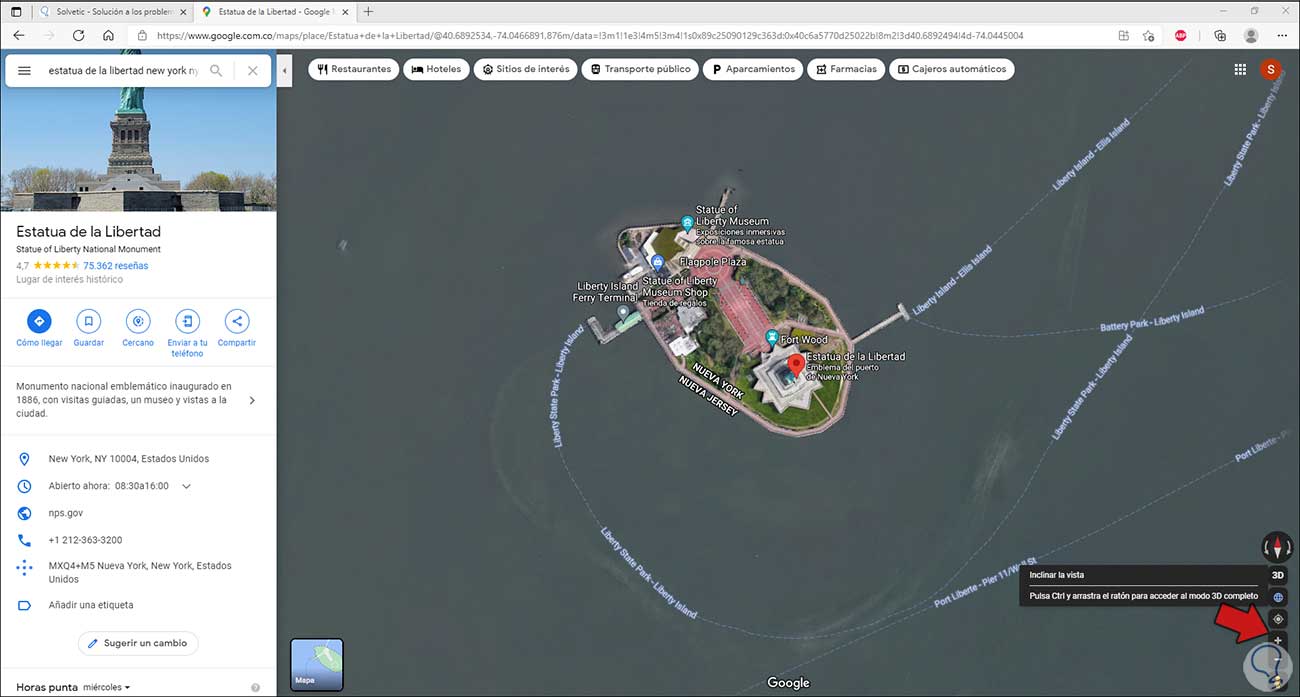The image size is (1300, 697).
Task: Click the Guardar bookmark icon
Action: pos(88,321)
